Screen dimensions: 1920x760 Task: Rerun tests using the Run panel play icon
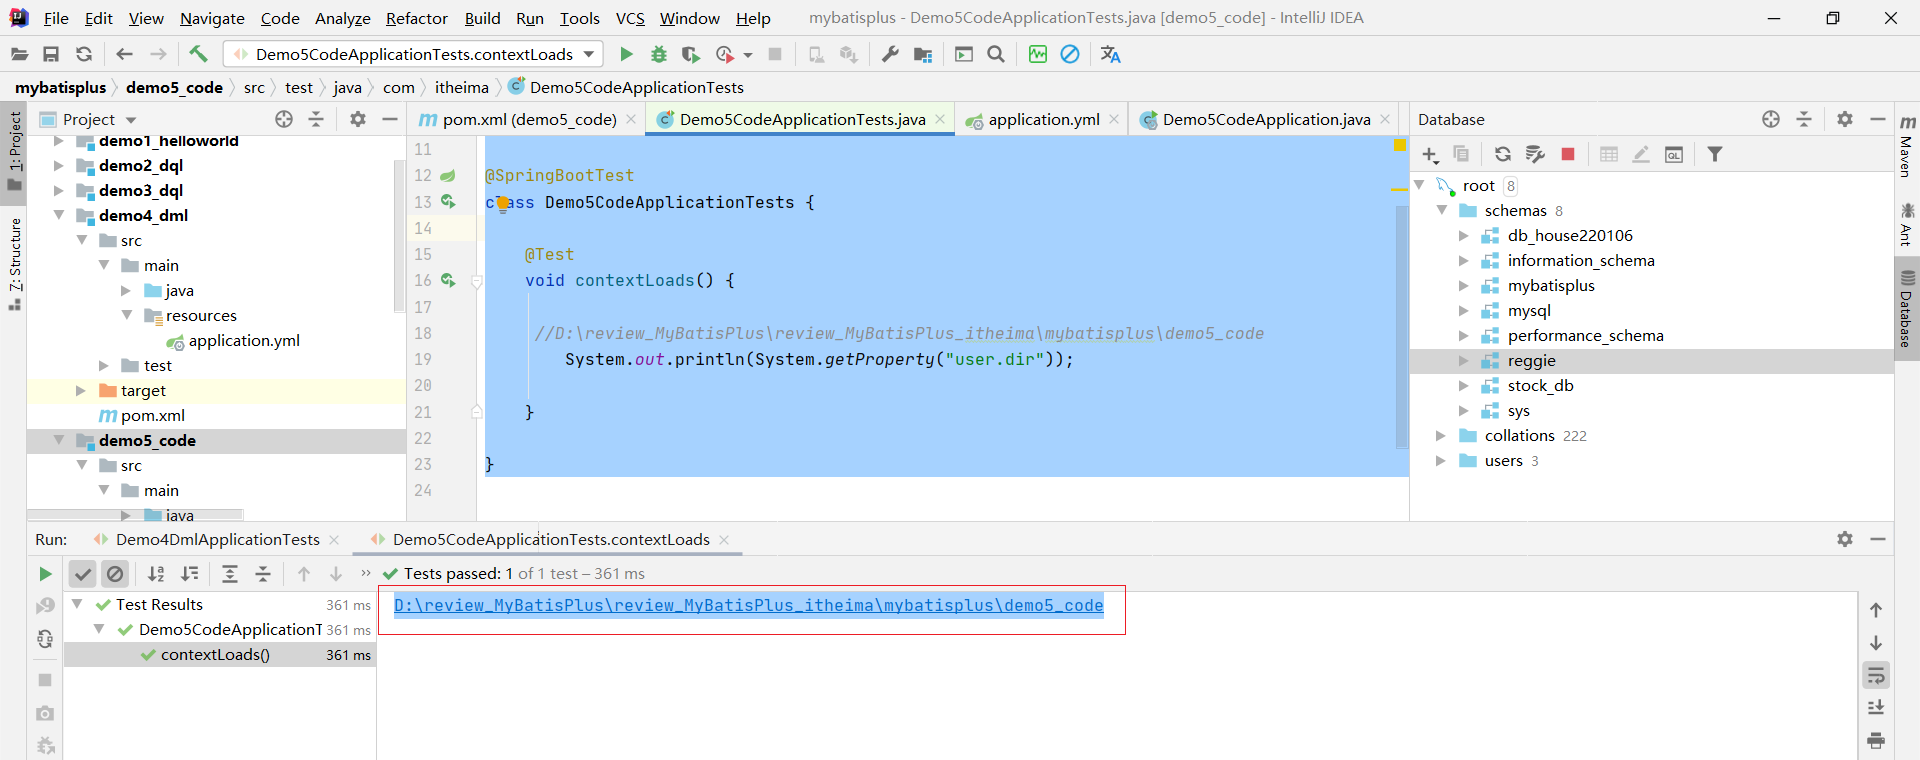(x=45, y=574)
